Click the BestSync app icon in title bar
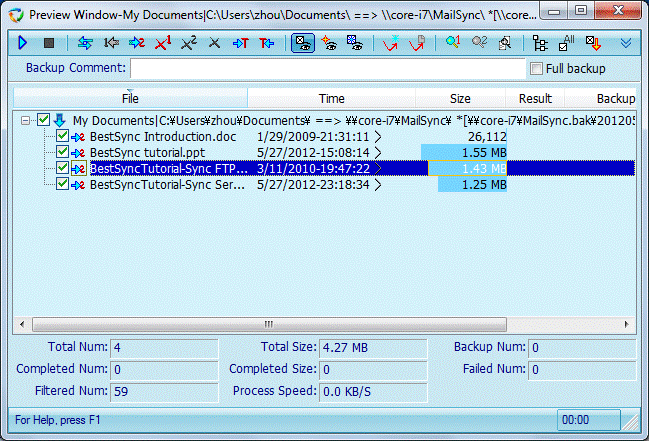649x441 pixels. pyautogui.click(x=17, y=15)
